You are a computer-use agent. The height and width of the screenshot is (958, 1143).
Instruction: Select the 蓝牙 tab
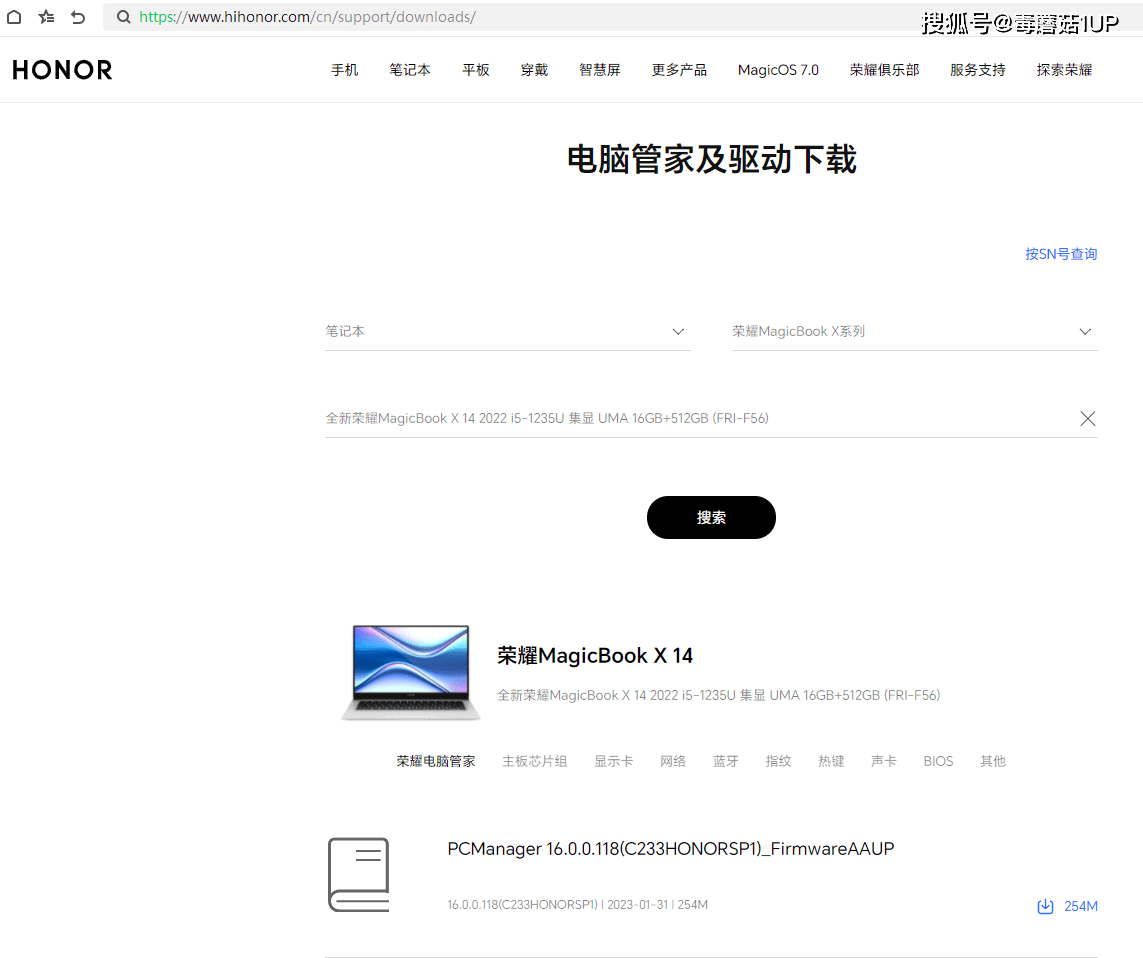[x=725, y=761]
